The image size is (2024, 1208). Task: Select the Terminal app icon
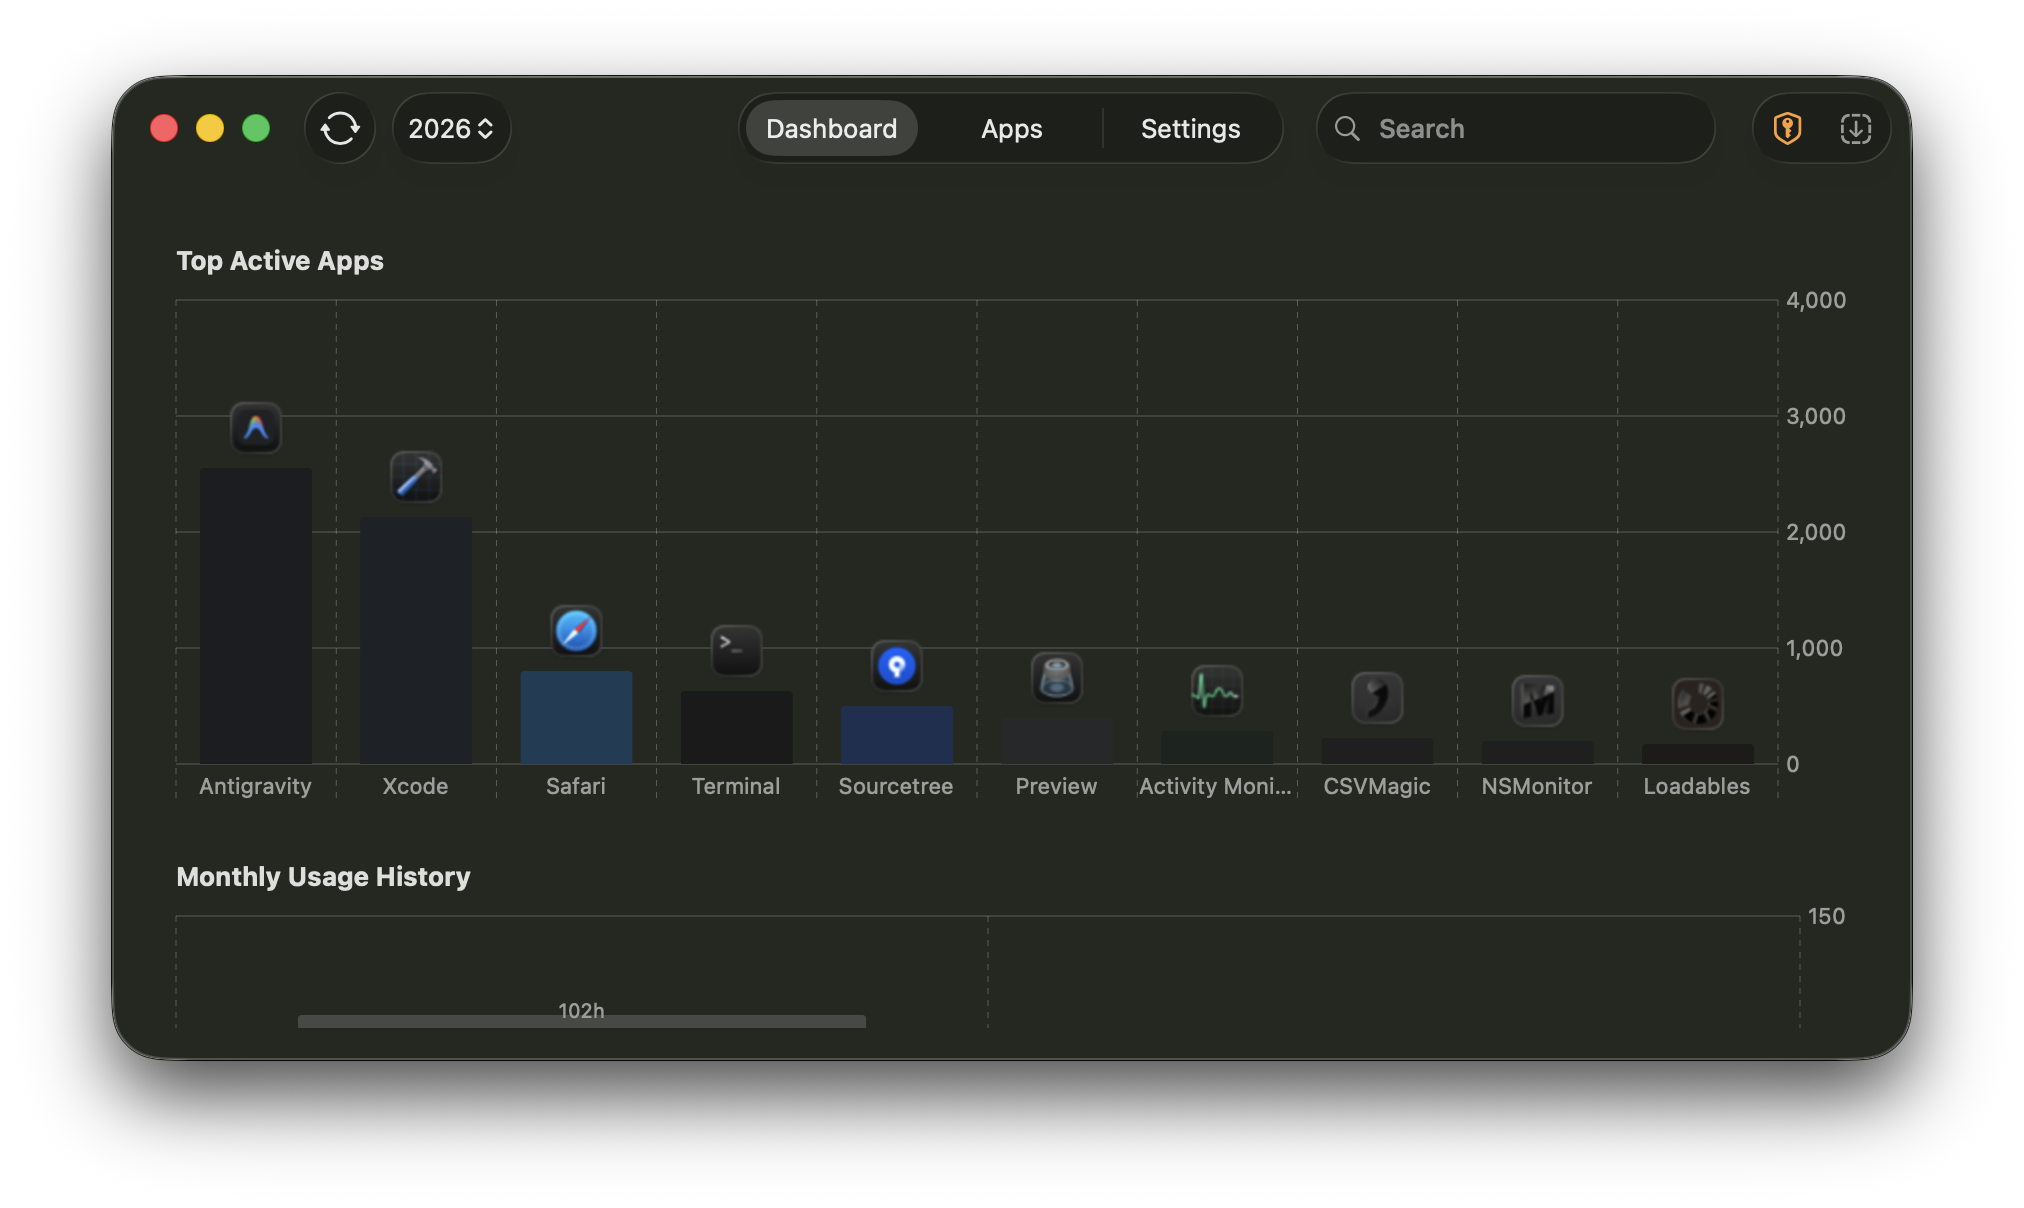click(x=736, y=650)
